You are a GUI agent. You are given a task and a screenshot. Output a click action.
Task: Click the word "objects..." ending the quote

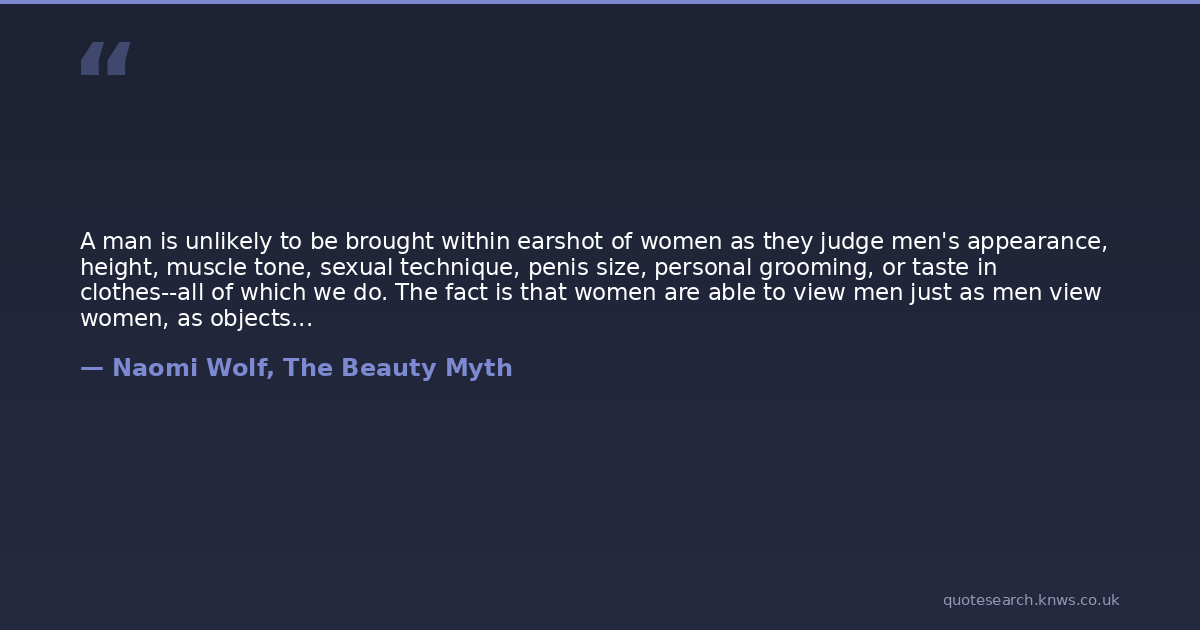pyautogui.click(x=260, y=319)
